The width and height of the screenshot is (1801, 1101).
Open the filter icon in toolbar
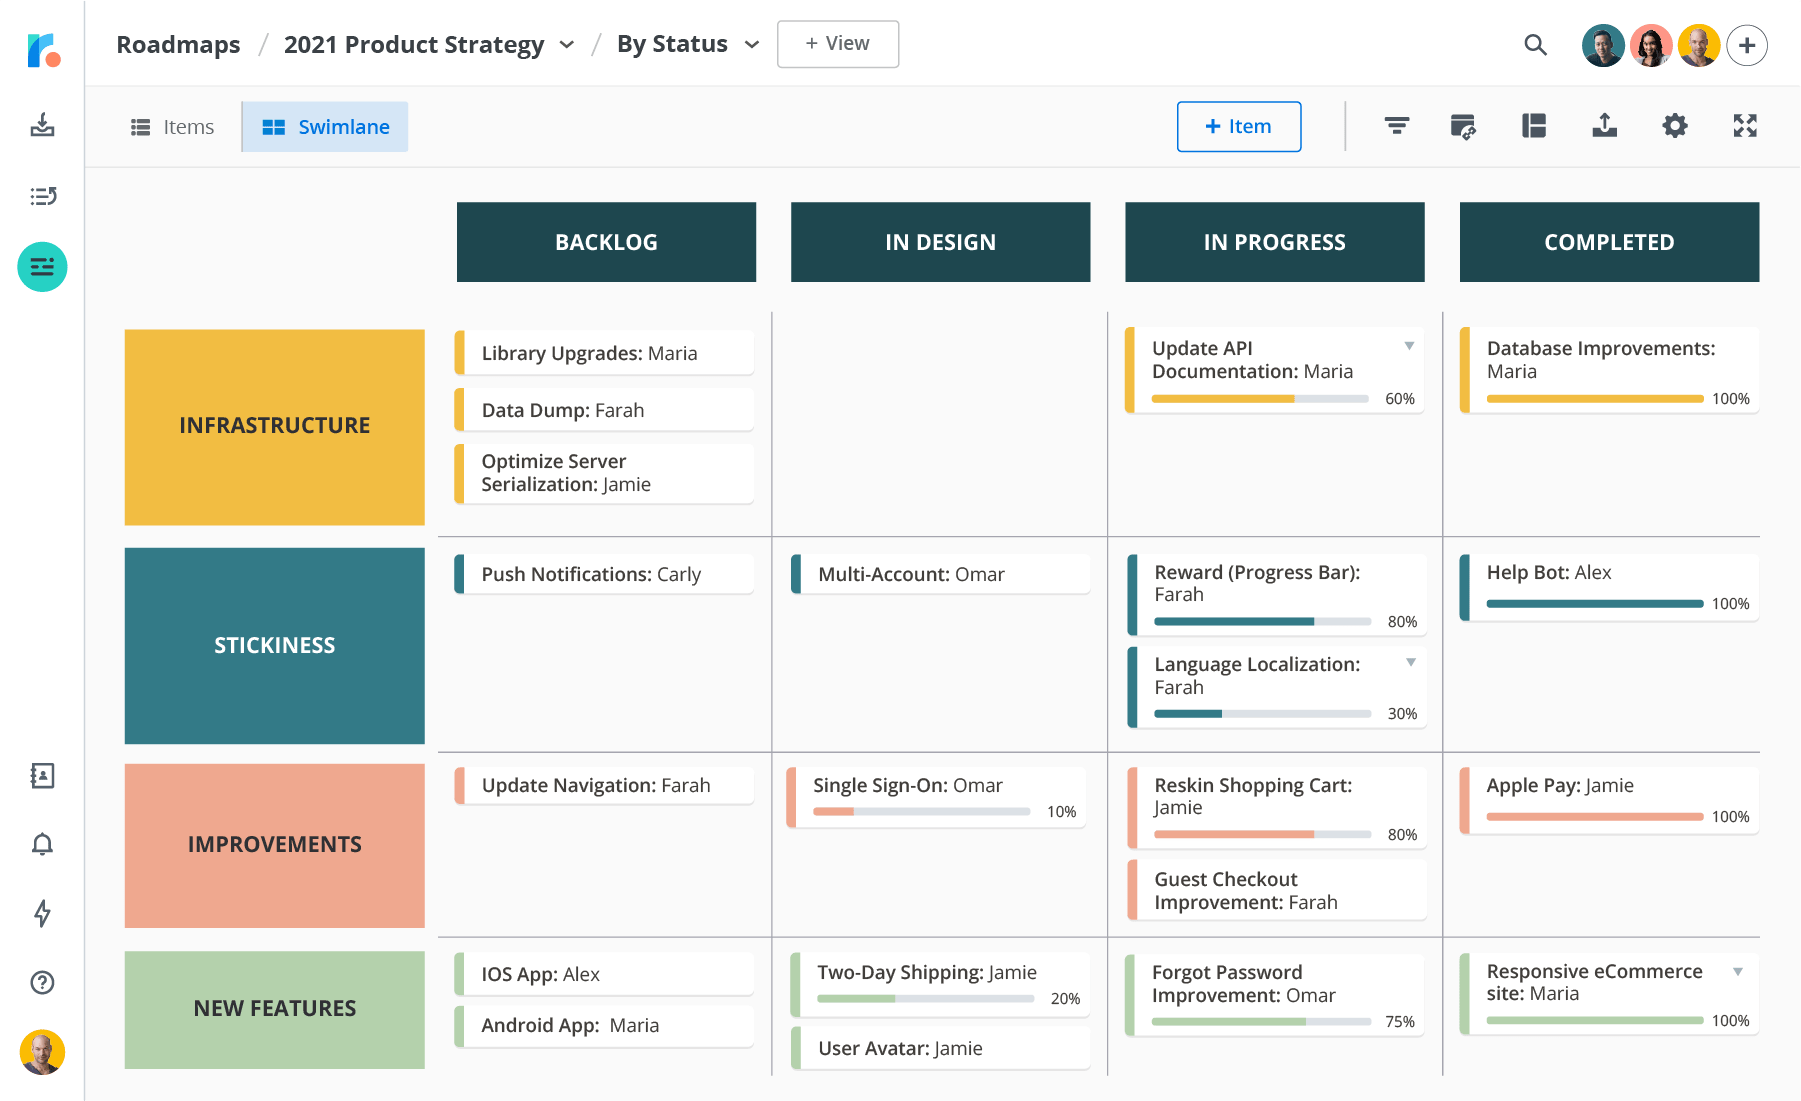(1396, 126)
